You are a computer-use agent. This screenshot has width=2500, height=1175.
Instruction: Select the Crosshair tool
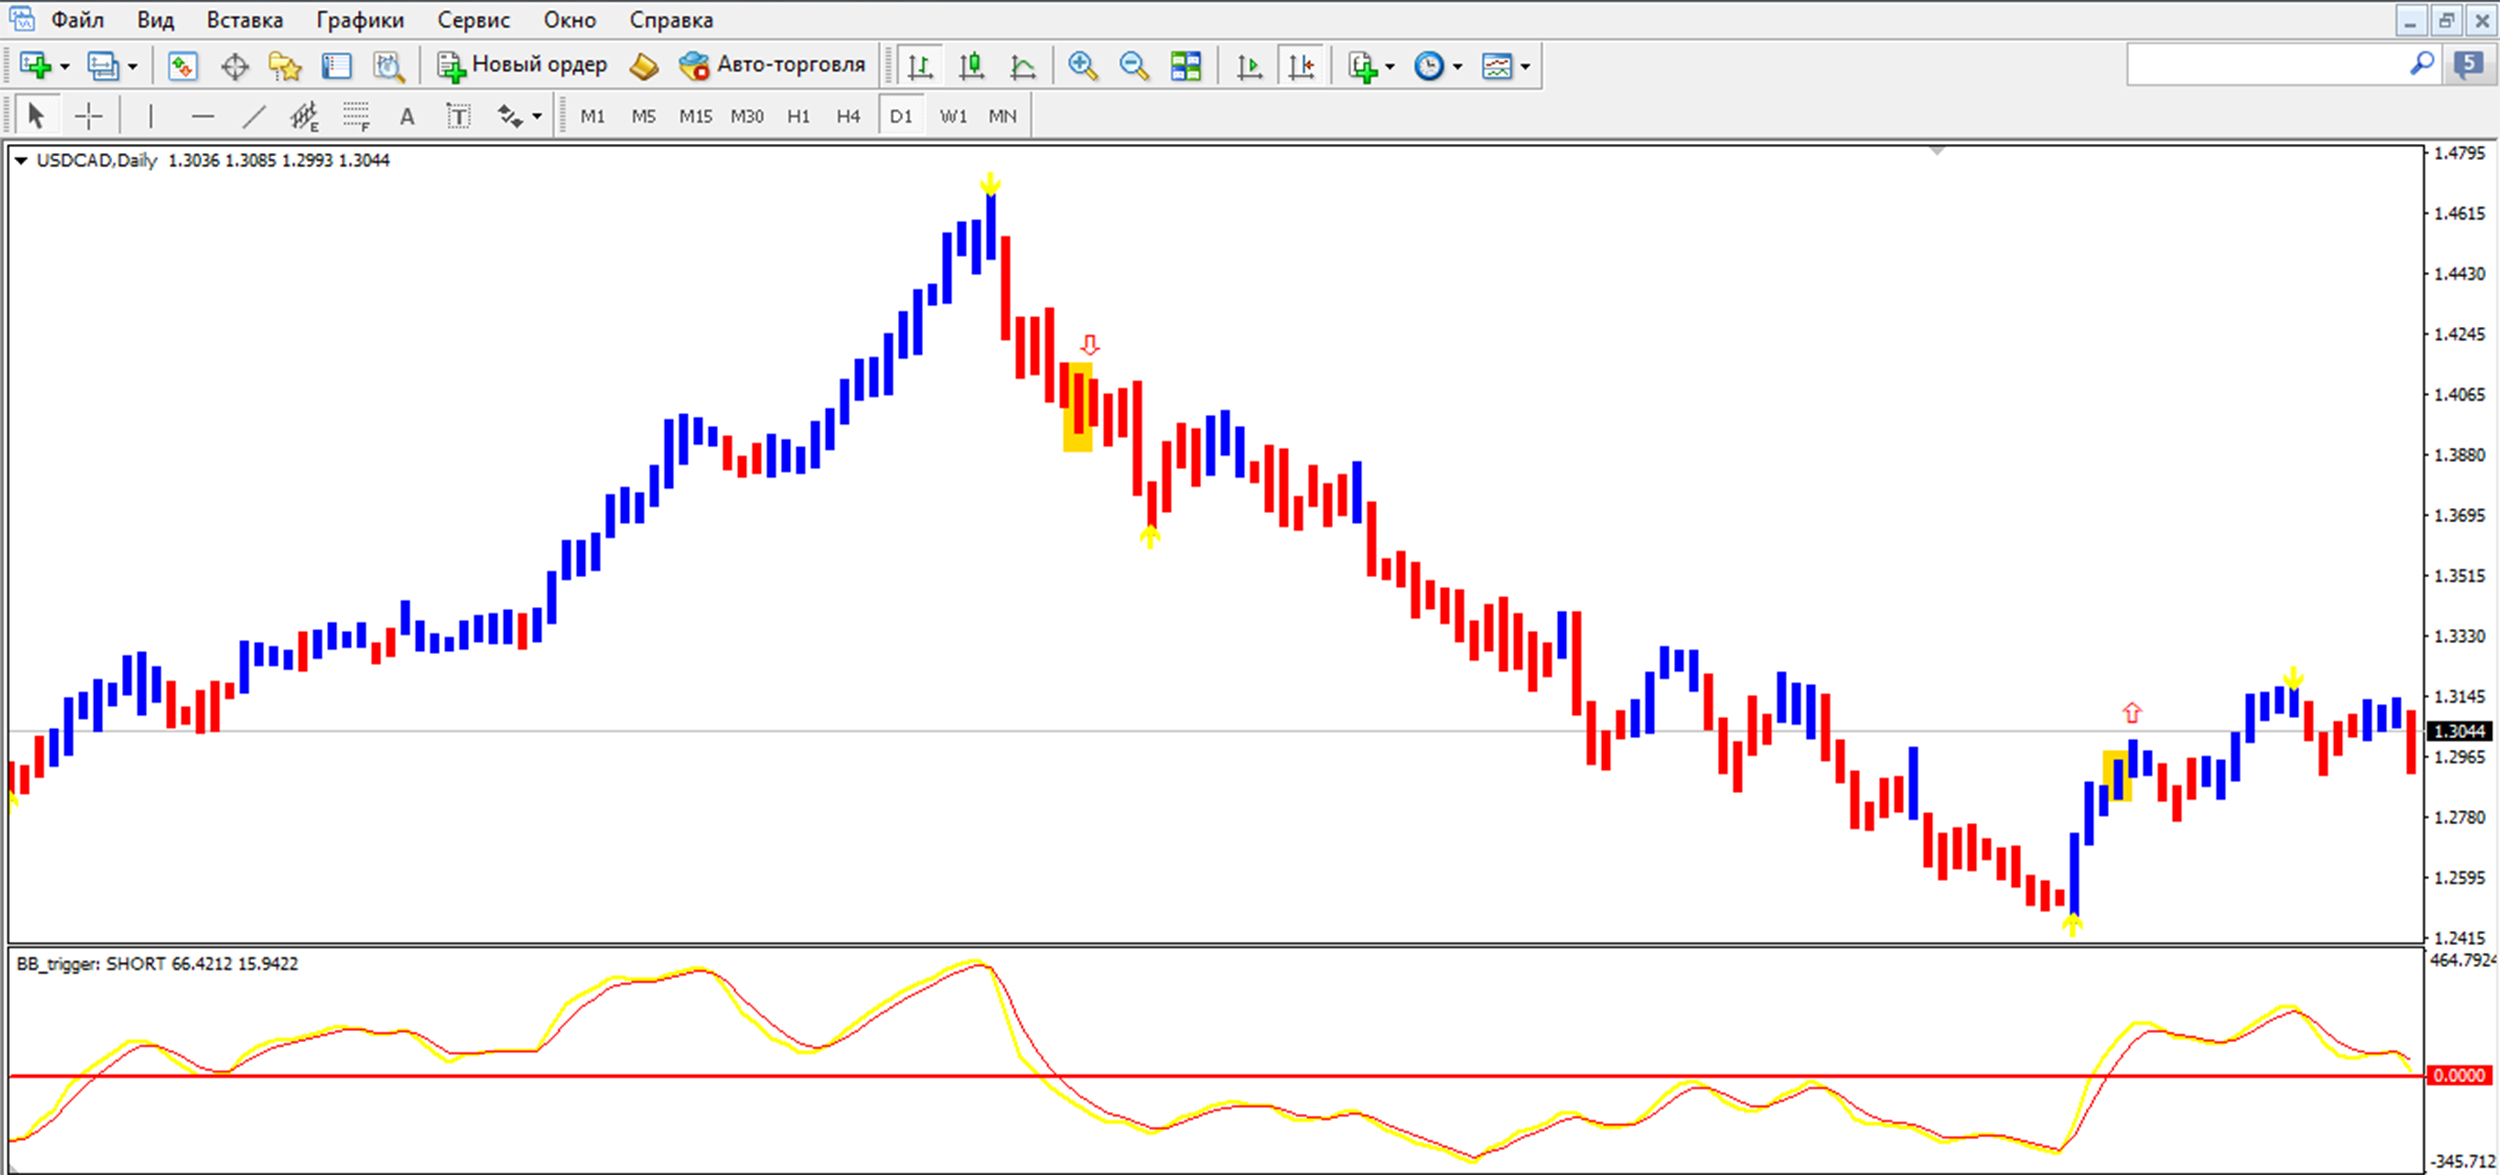88,116
